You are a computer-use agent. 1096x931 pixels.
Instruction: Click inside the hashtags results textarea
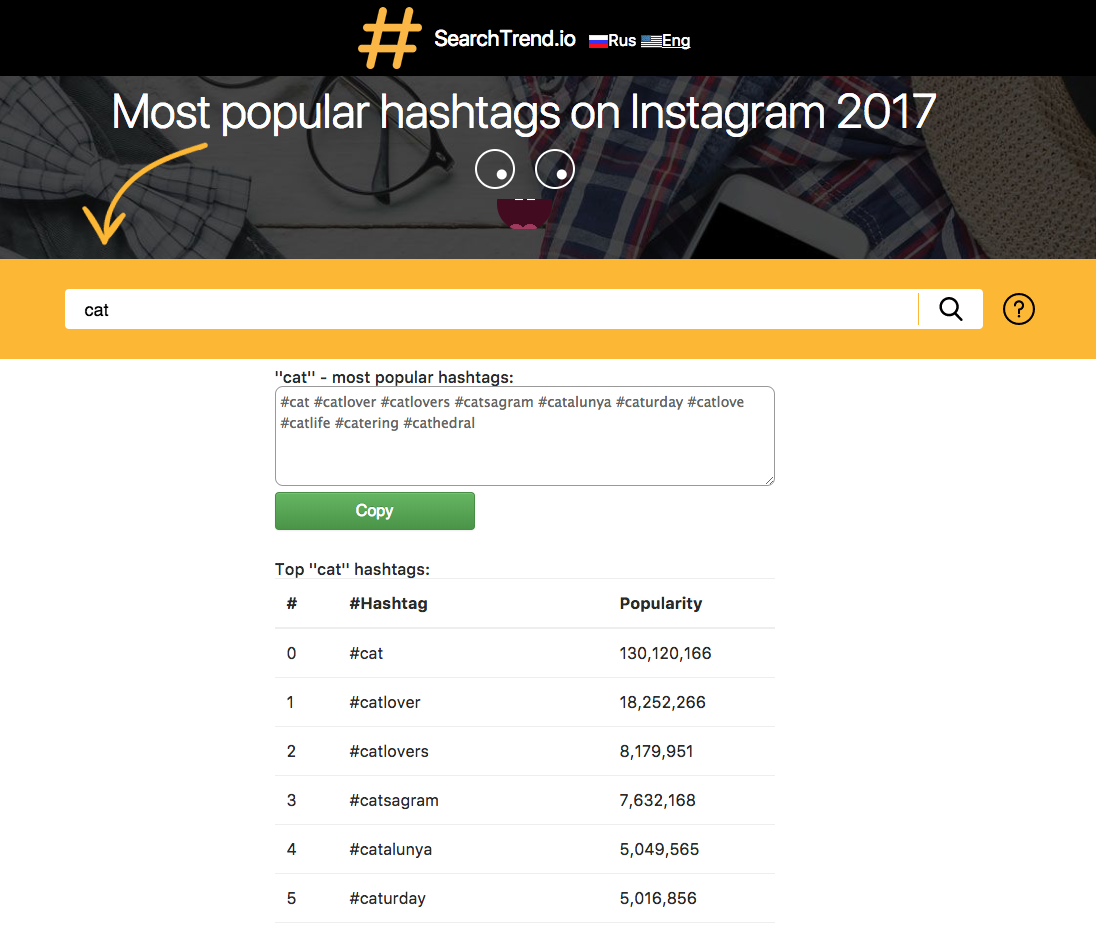[x=524, y=435]
